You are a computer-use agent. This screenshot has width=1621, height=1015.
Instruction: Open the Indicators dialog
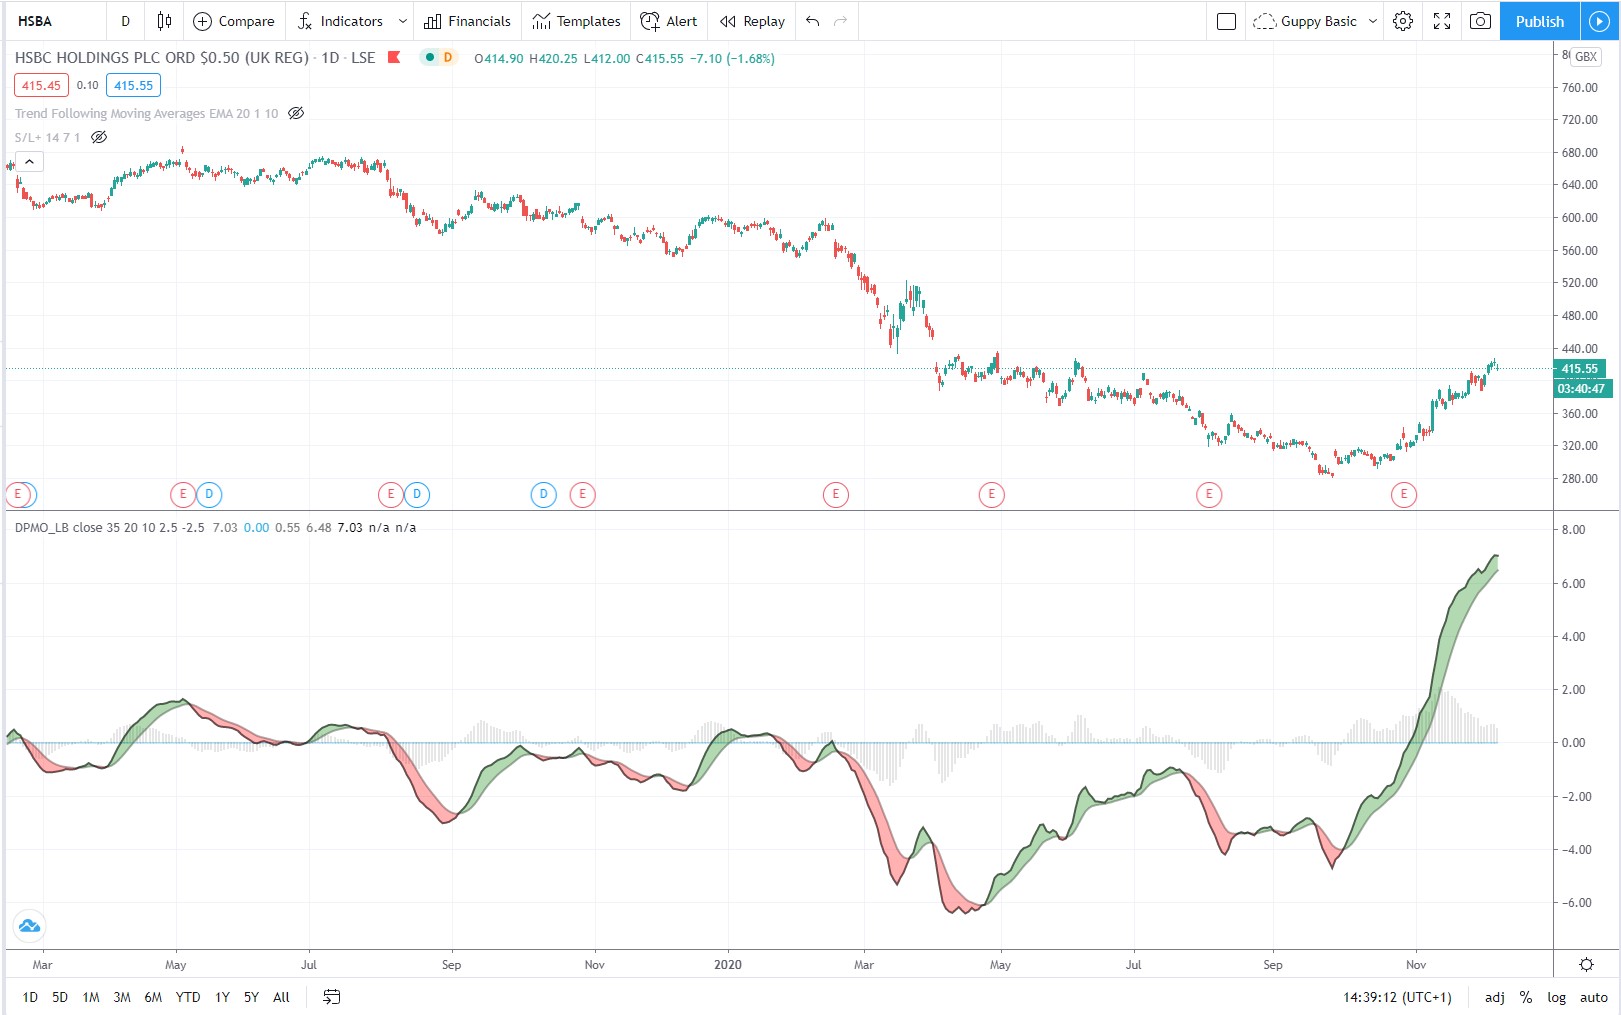click(340, 21)
